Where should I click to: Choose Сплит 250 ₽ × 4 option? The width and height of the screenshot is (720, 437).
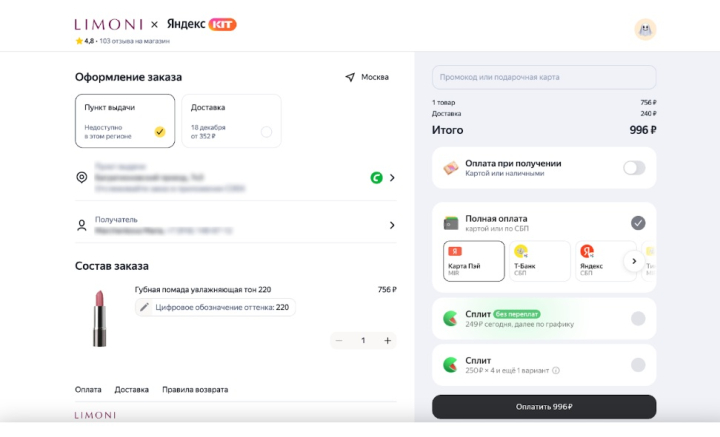[637, 365]
